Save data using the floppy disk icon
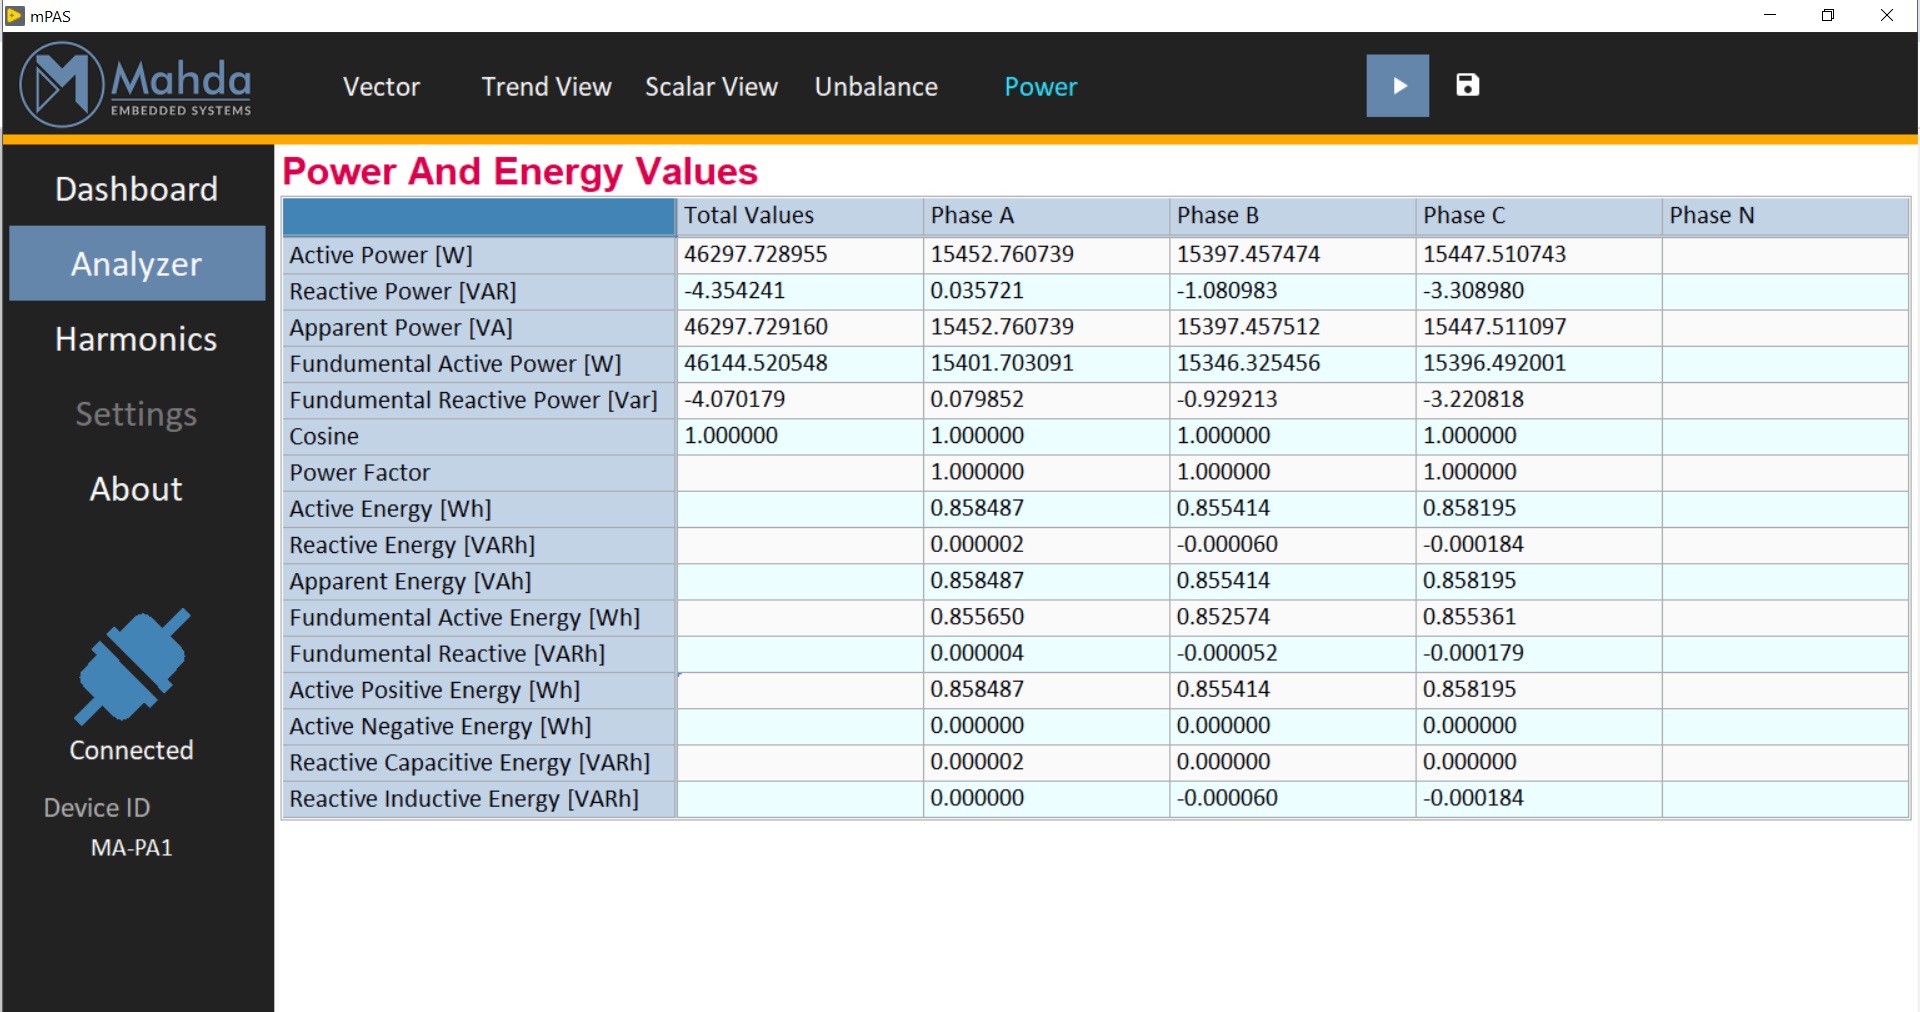The height and width of the screenshot is (1012, 1920). tap(1467, 85)
